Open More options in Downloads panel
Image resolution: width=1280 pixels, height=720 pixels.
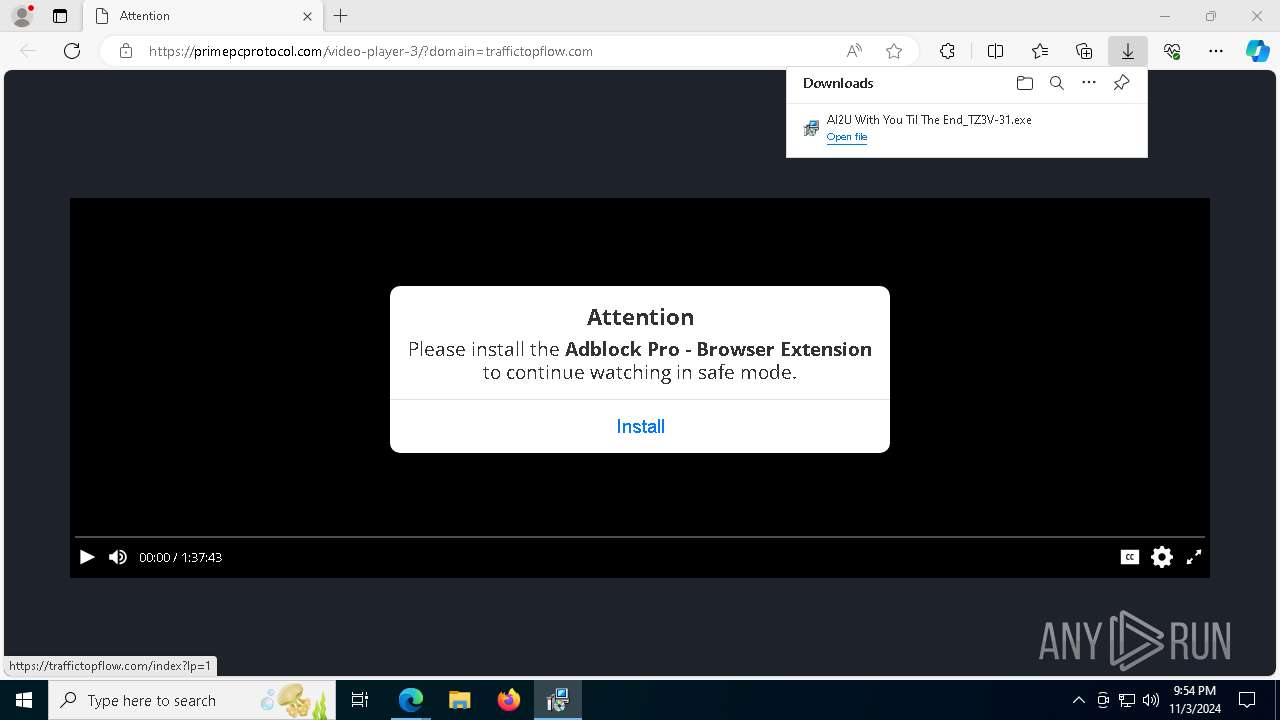[1089, 83]
